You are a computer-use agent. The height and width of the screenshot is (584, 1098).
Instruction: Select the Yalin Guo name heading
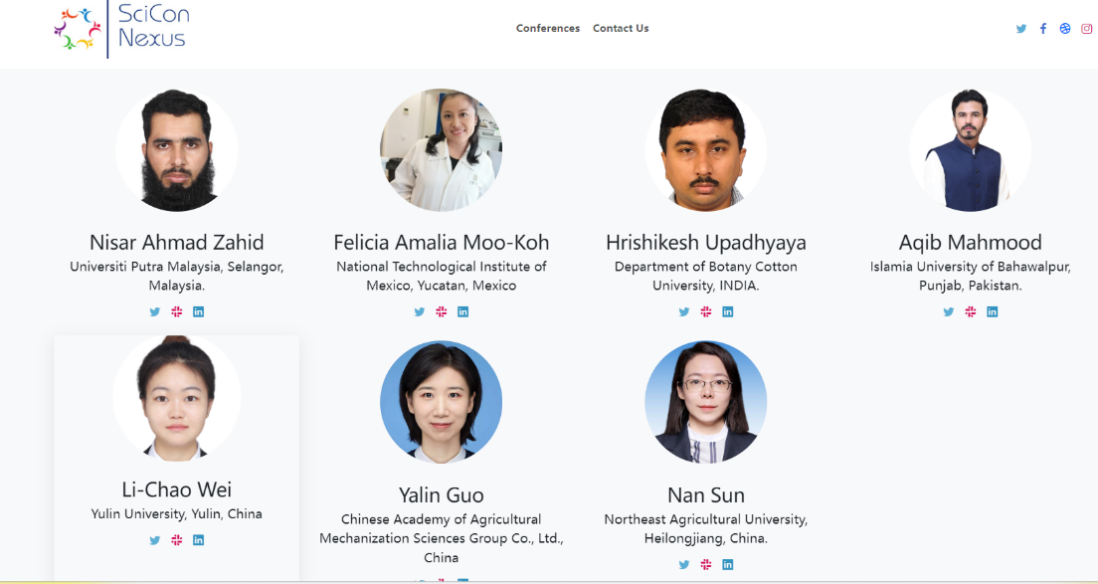point(441,495)
